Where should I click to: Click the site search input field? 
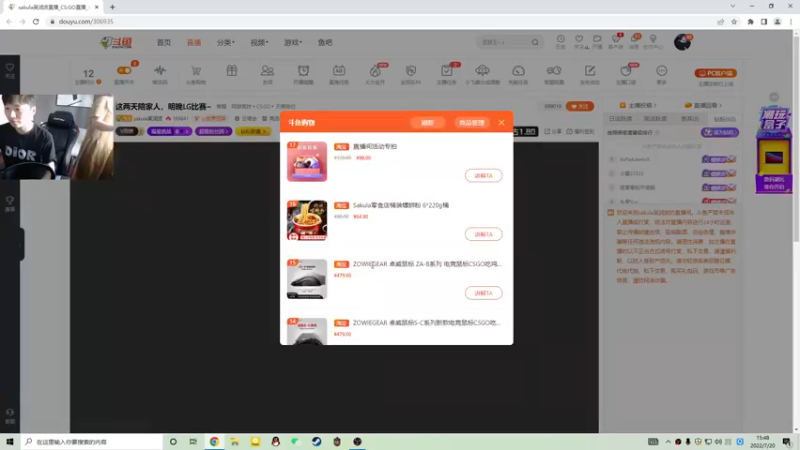pyautogui.click(x=504, y=42)
